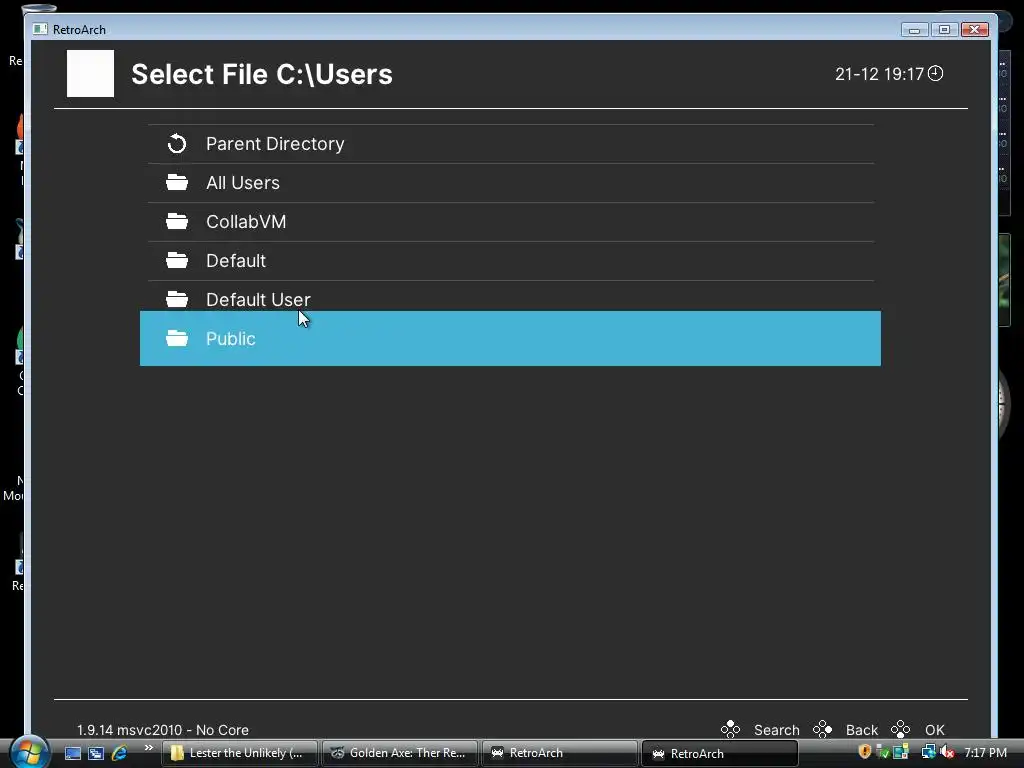This screenshot has width=1024, height=768.
Task: Click the 7:17 PM taskbar clock
Action: pos(985,752)
